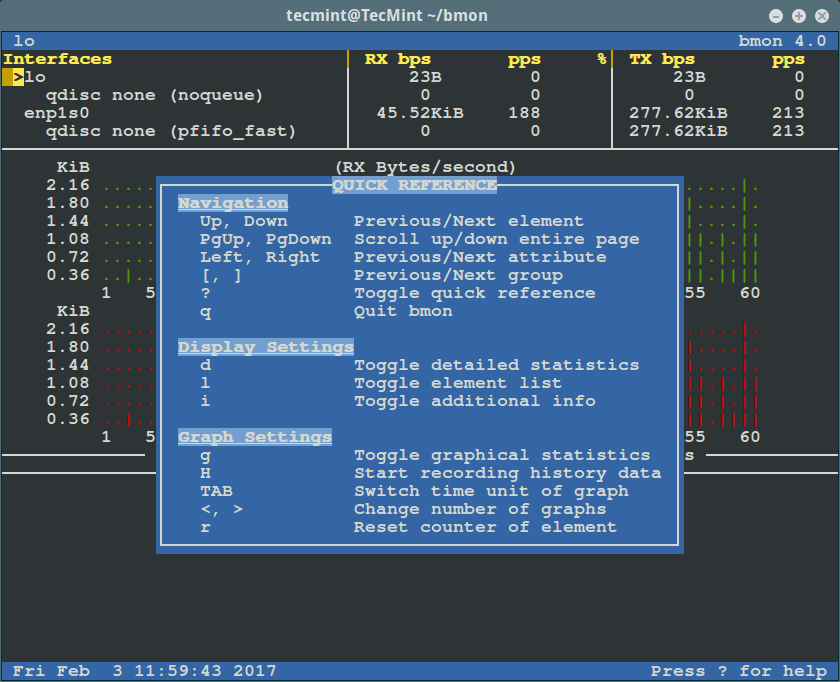
Task: Click the Toggle graphical statistics entry
Action: [502, 455]
